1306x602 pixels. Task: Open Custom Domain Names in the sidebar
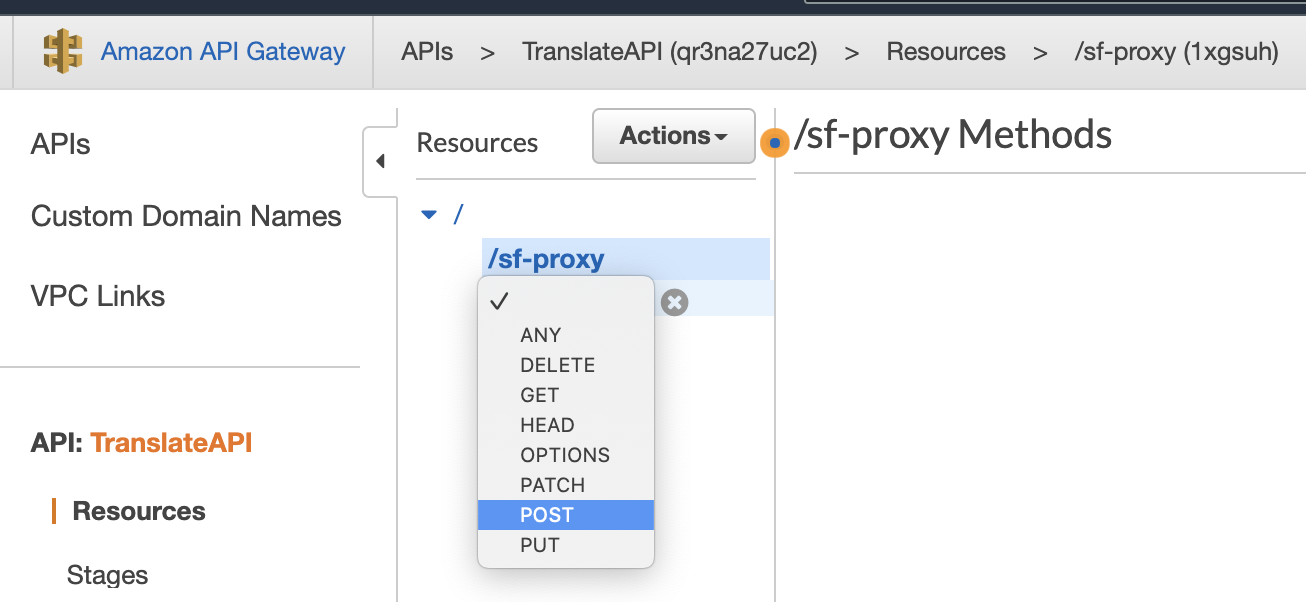tap(186, 216)
